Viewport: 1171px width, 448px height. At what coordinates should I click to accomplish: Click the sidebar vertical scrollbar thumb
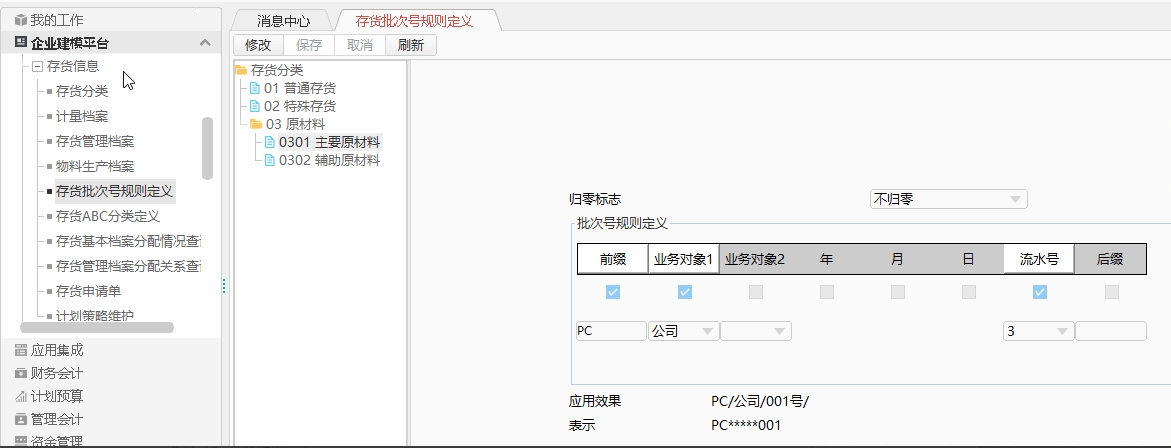click(x=208, y=148)
